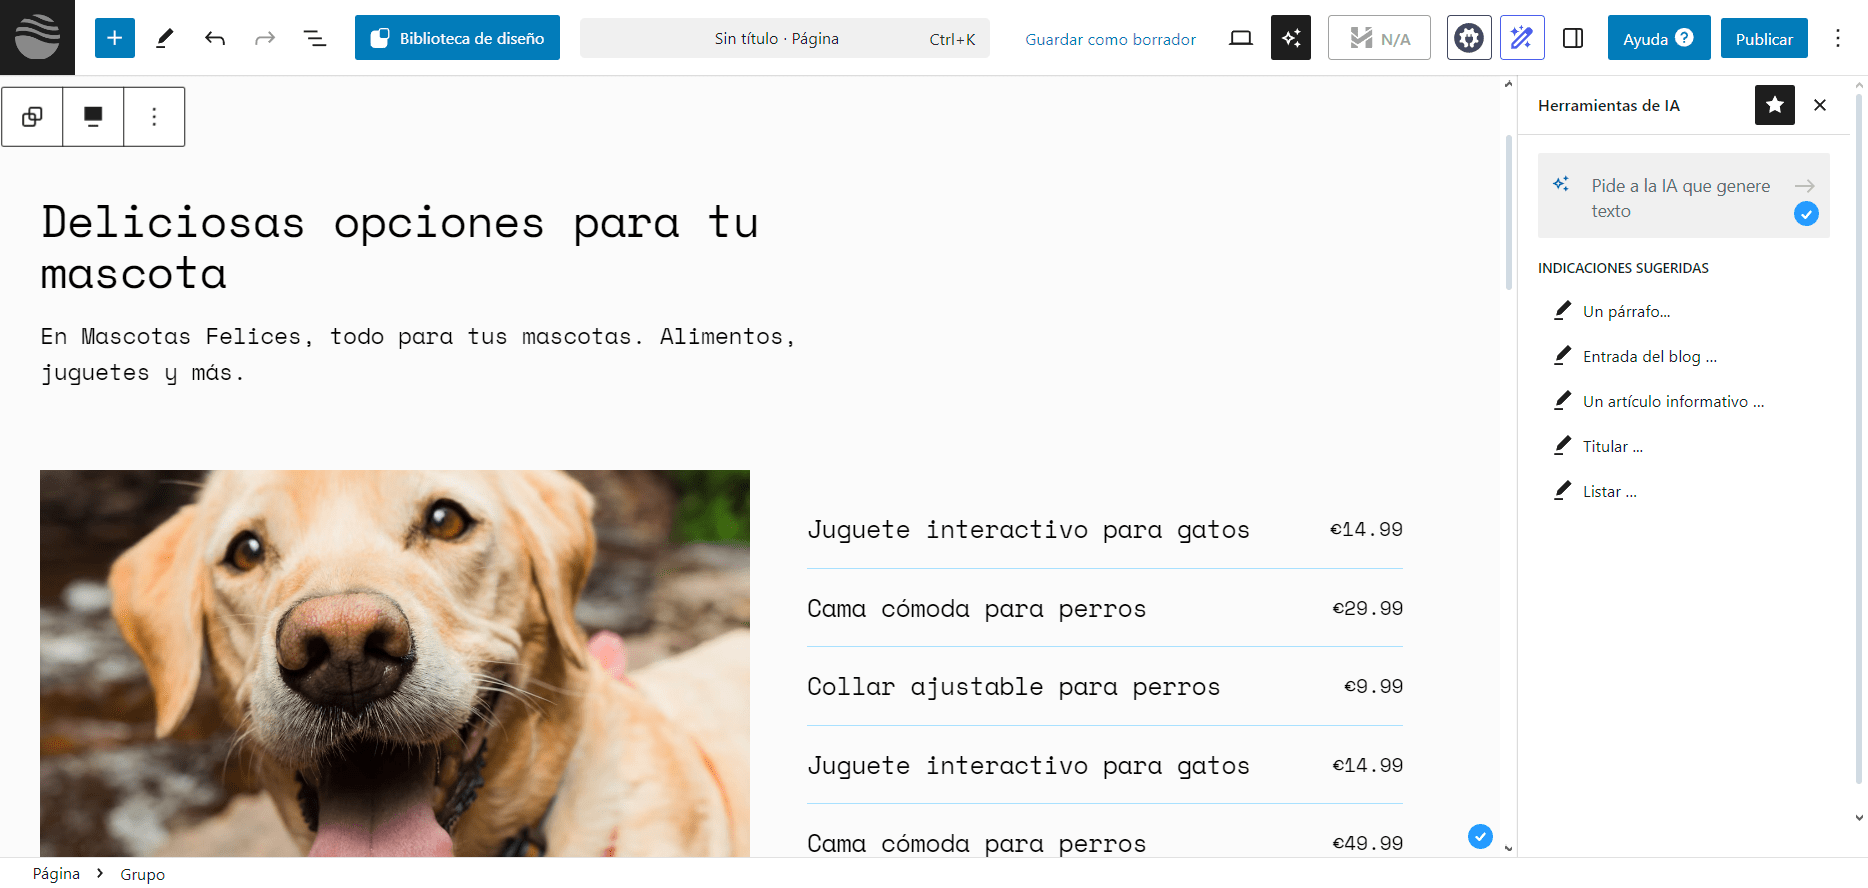Click the editor scrollbar down arrow
The width and height of the screenshot is (1868, 888).
coord(1509,848)
